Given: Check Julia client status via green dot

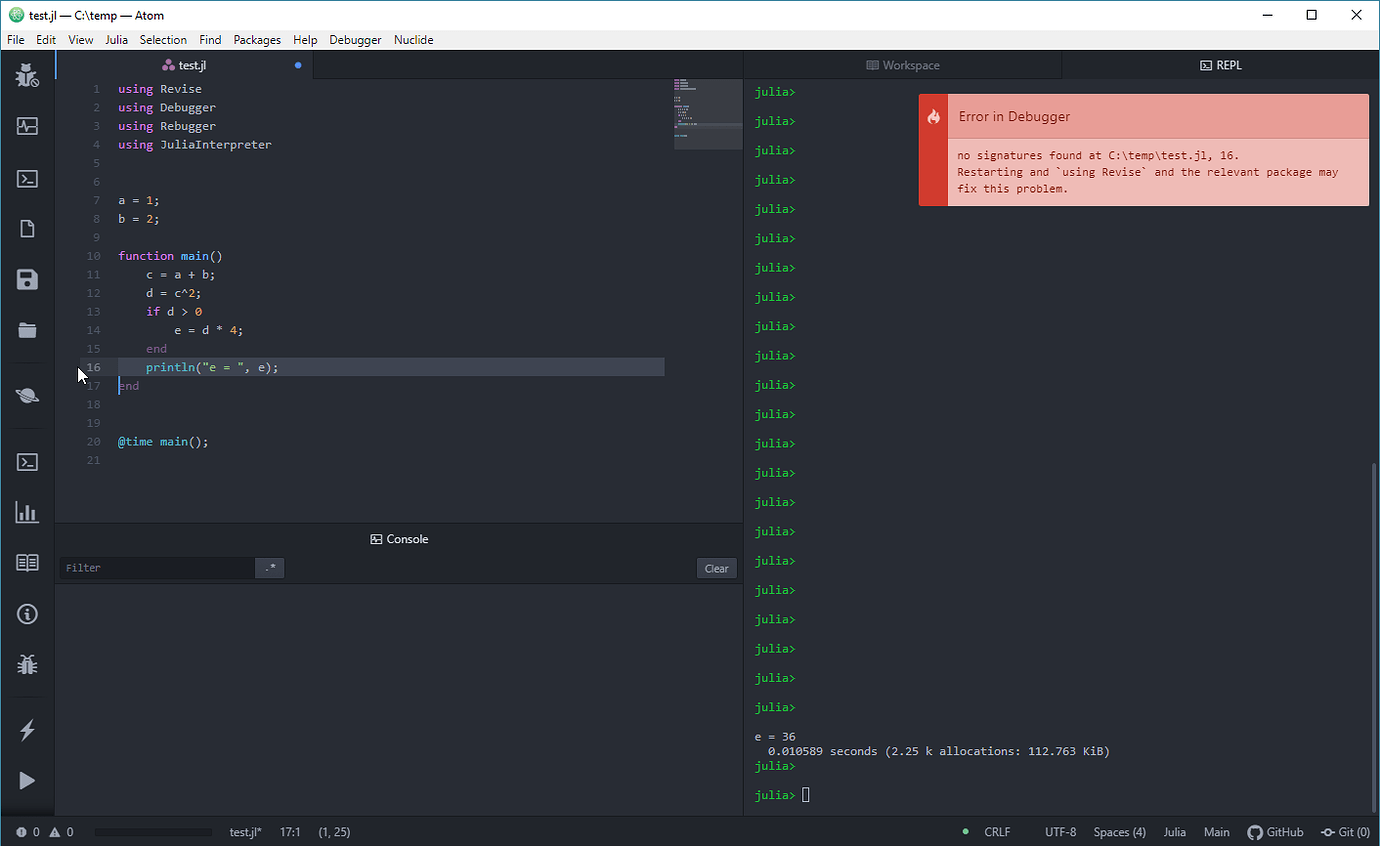Looking at the screenshot, I should 965,831.
